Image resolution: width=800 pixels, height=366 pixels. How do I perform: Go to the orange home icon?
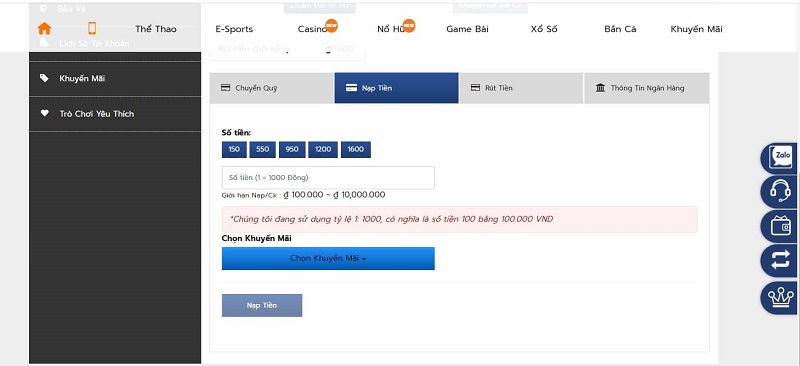(44, 29)
